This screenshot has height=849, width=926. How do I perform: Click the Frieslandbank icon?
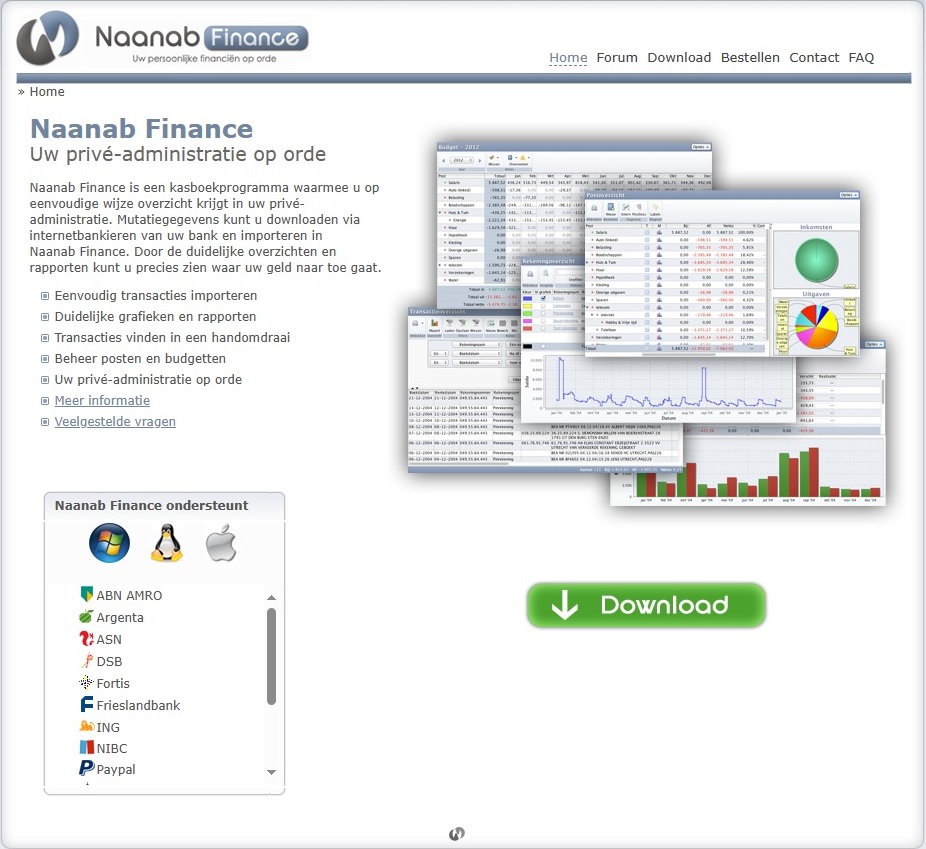[x=86, y=705]
